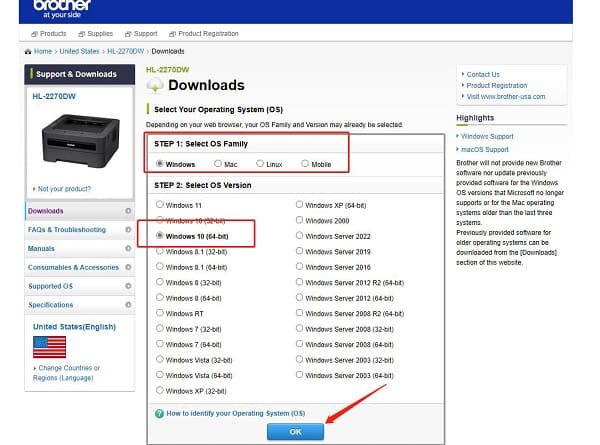Select Windows 8 (64-bit) radio button

tap(160, 297)
